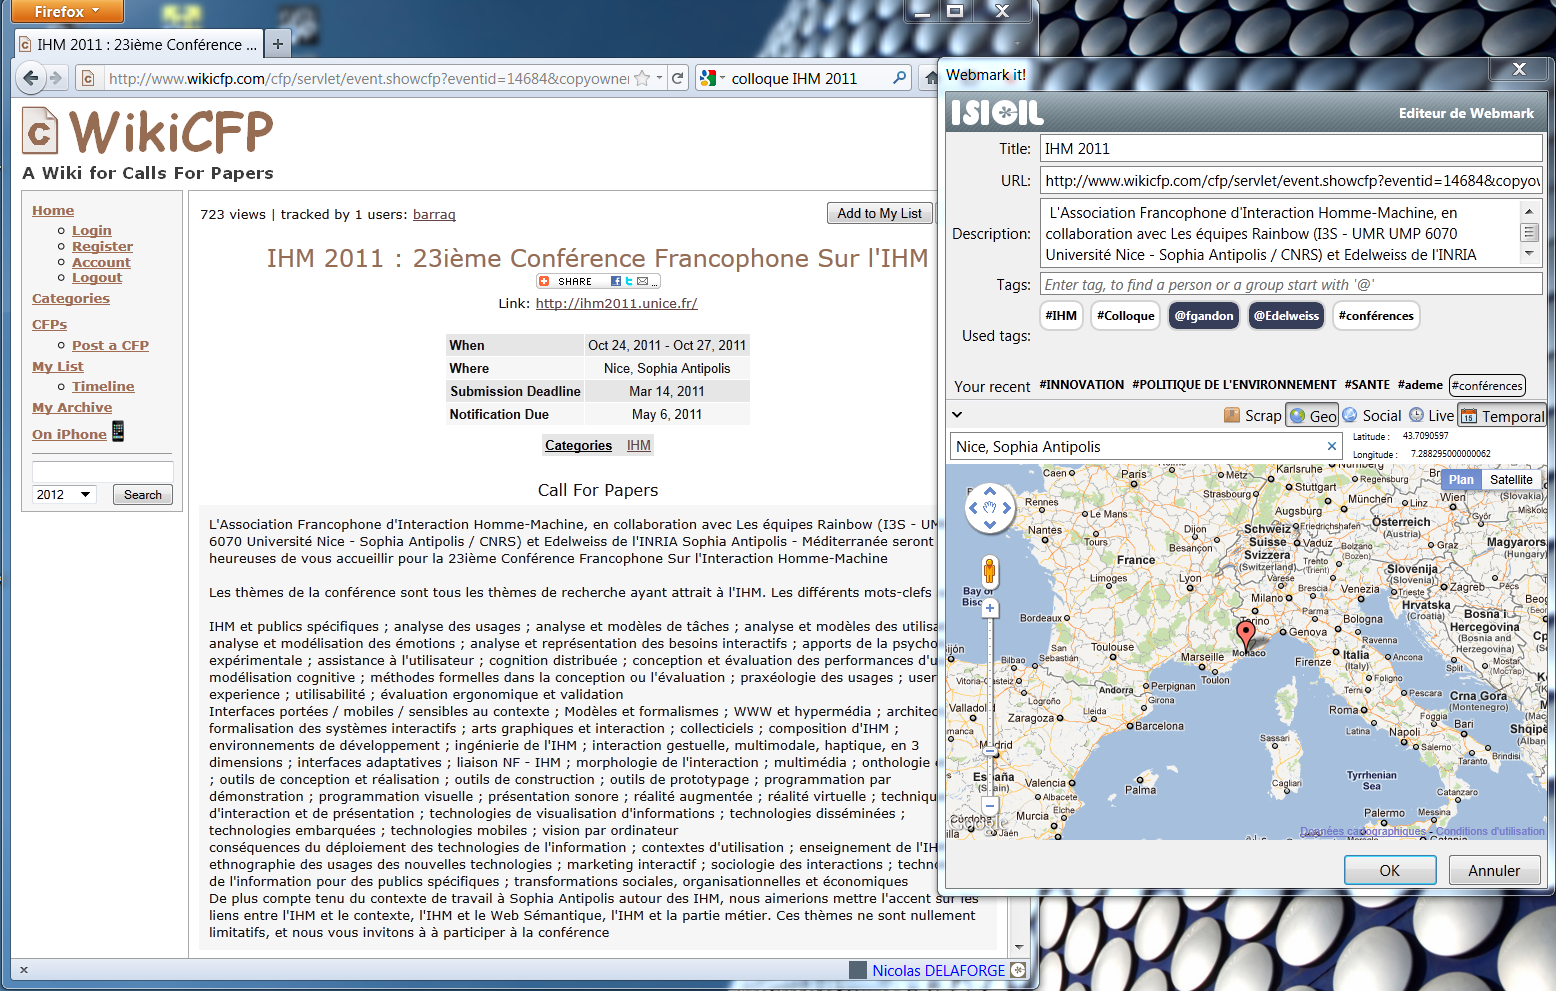Add the recent #INNOVATION tag
Viewport: 1556px width, 991px height.
[x=1082, y=385]
